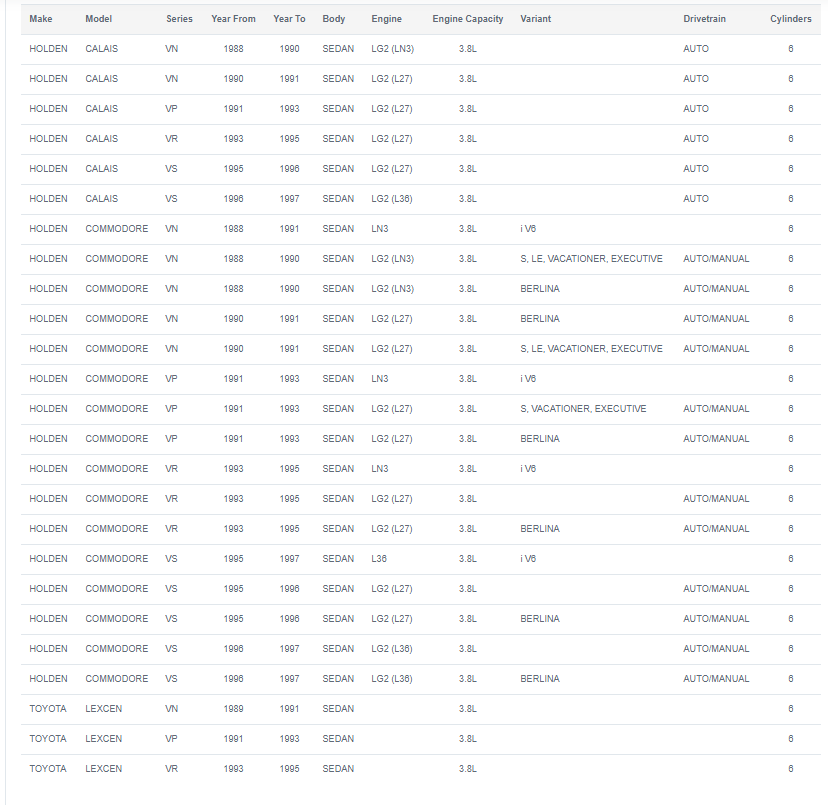Click LEXCEN in the VR 1993 row
The width and height of the screenshot is (828, 805).
point(104,769)
